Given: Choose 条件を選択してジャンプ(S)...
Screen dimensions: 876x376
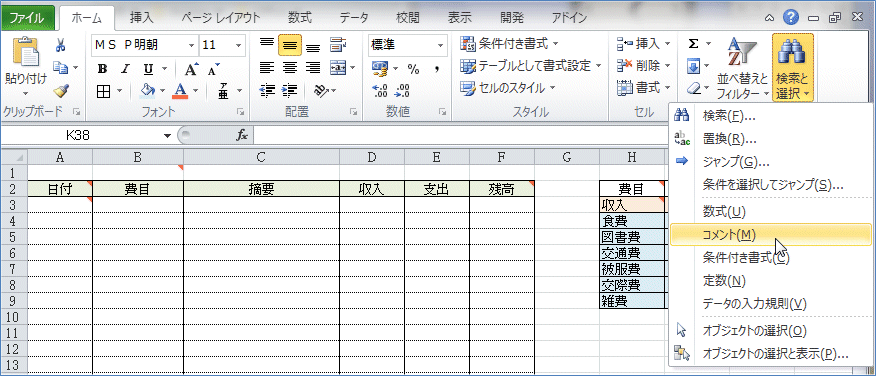Looking at the screenshot, I should (x=770, y=184).
